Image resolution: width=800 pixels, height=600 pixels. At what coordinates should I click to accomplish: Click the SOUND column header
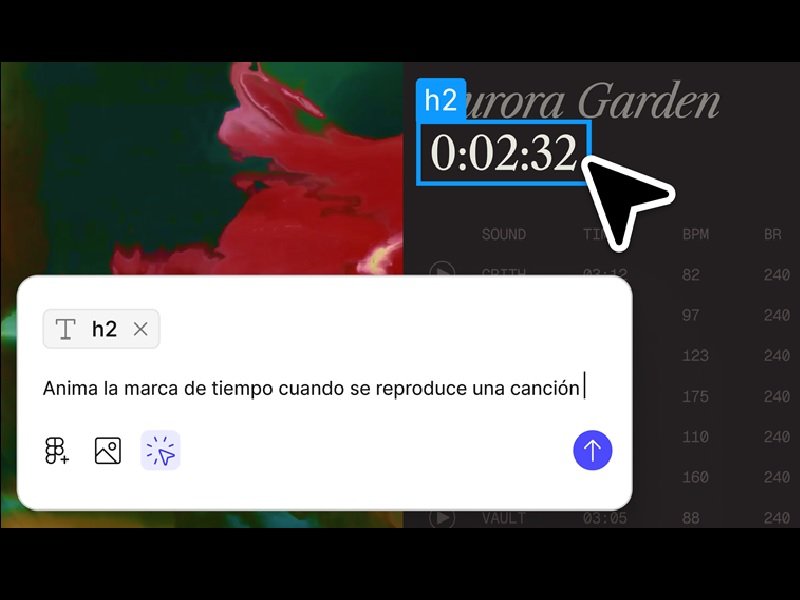click(504, 234)
